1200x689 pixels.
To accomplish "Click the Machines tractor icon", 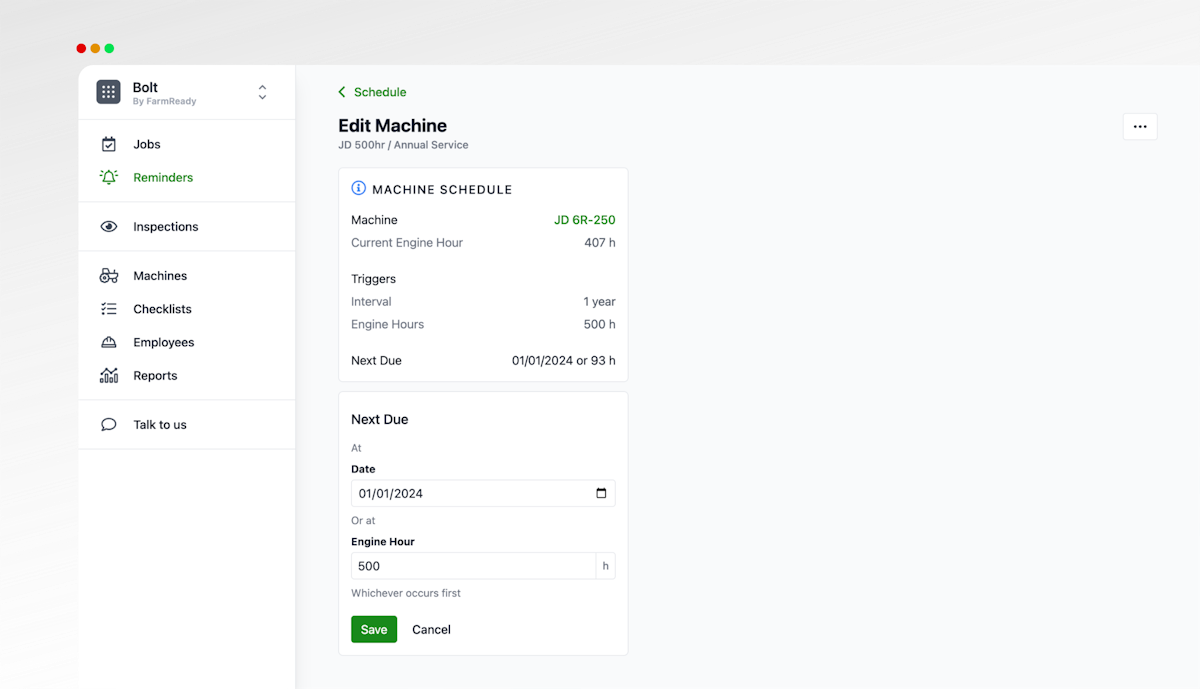I will point(109,276).
